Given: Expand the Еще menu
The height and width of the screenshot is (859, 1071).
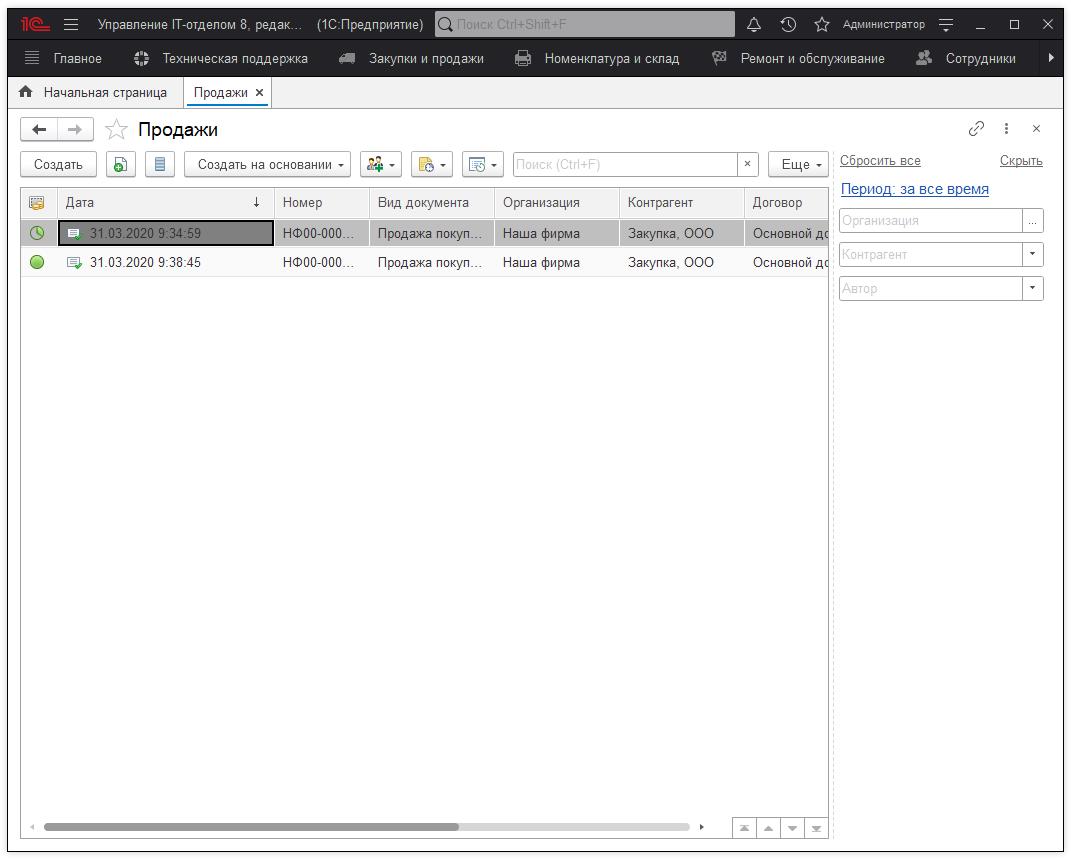Looking at the screenshot, I should point(799,165).
